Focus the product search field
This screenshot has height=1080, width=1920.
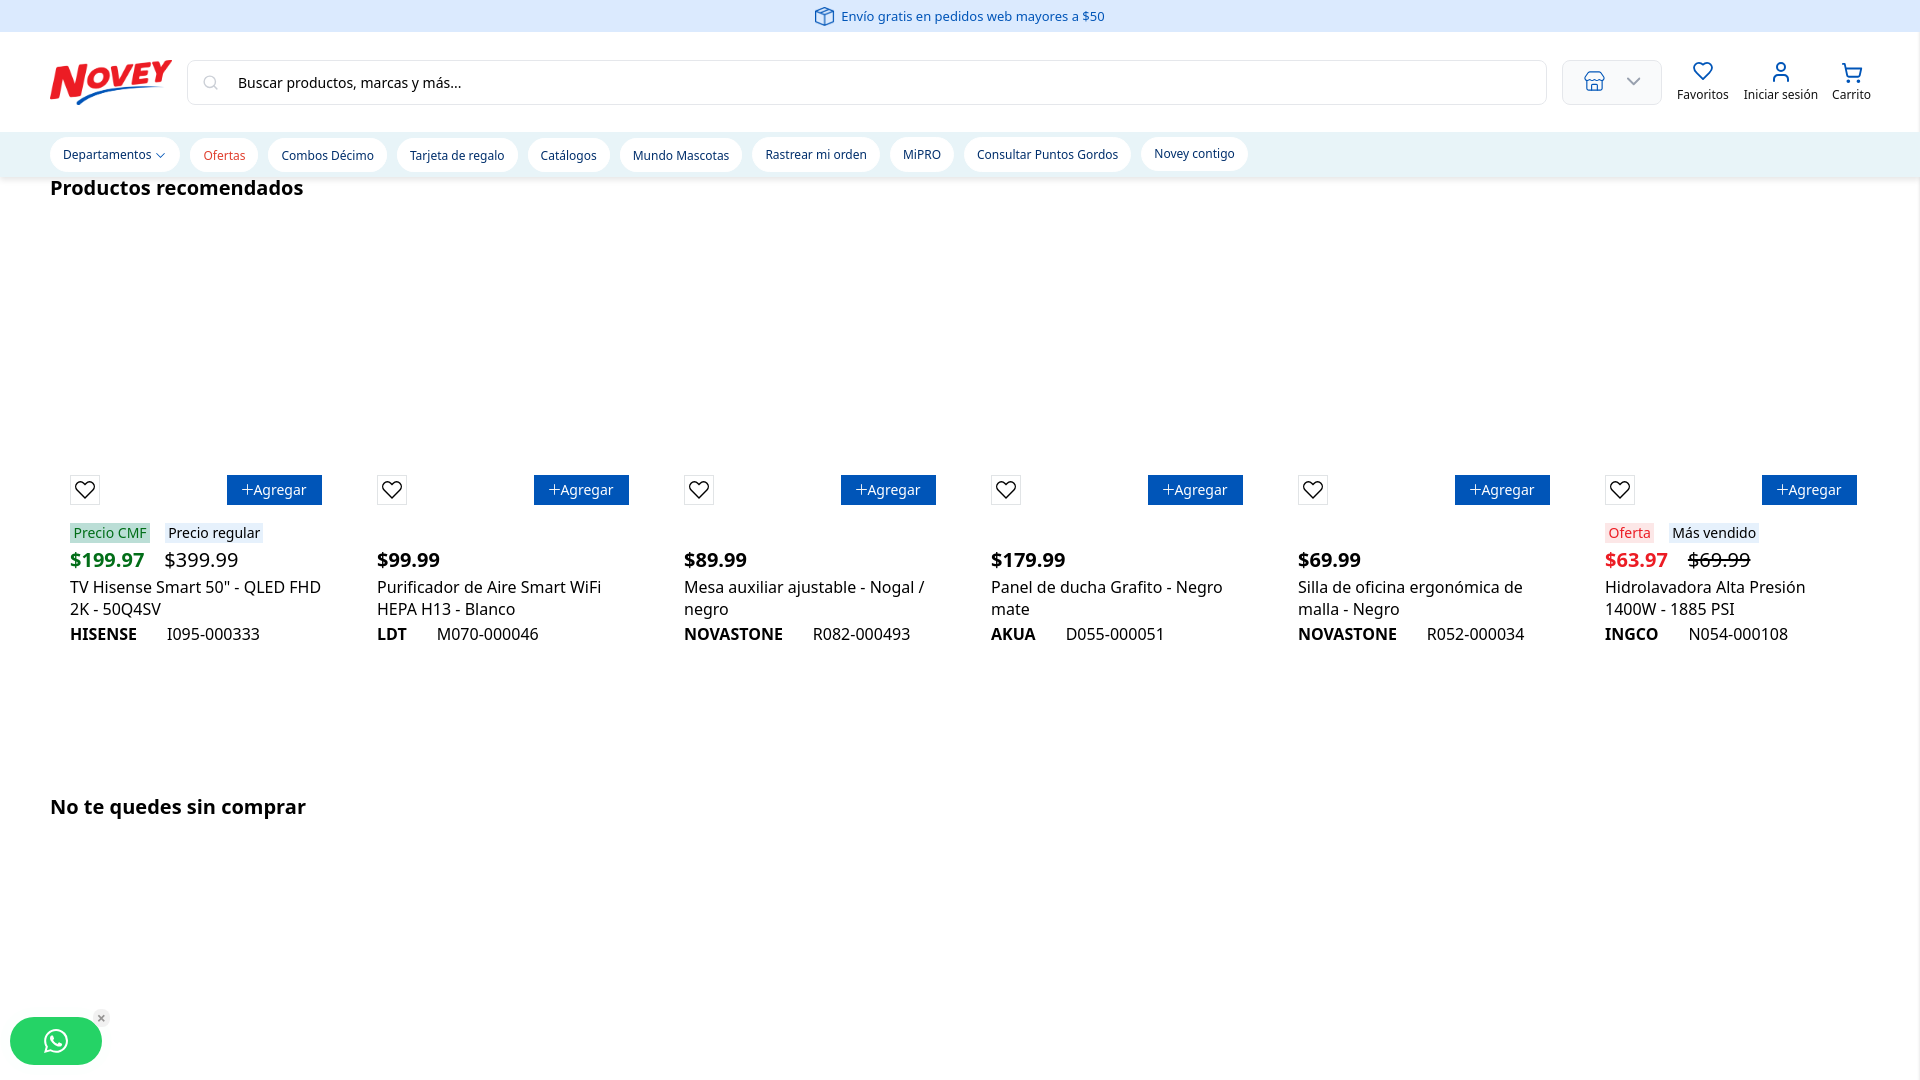click(867, 83)
